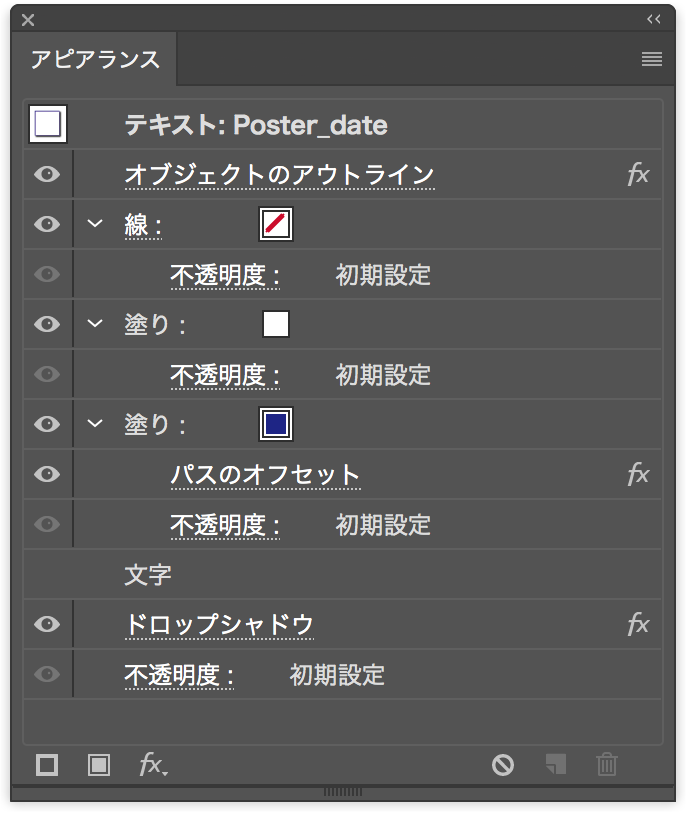Toggle eye for bottom 不透明度 row
686x816 pixels.
(47, 674)
